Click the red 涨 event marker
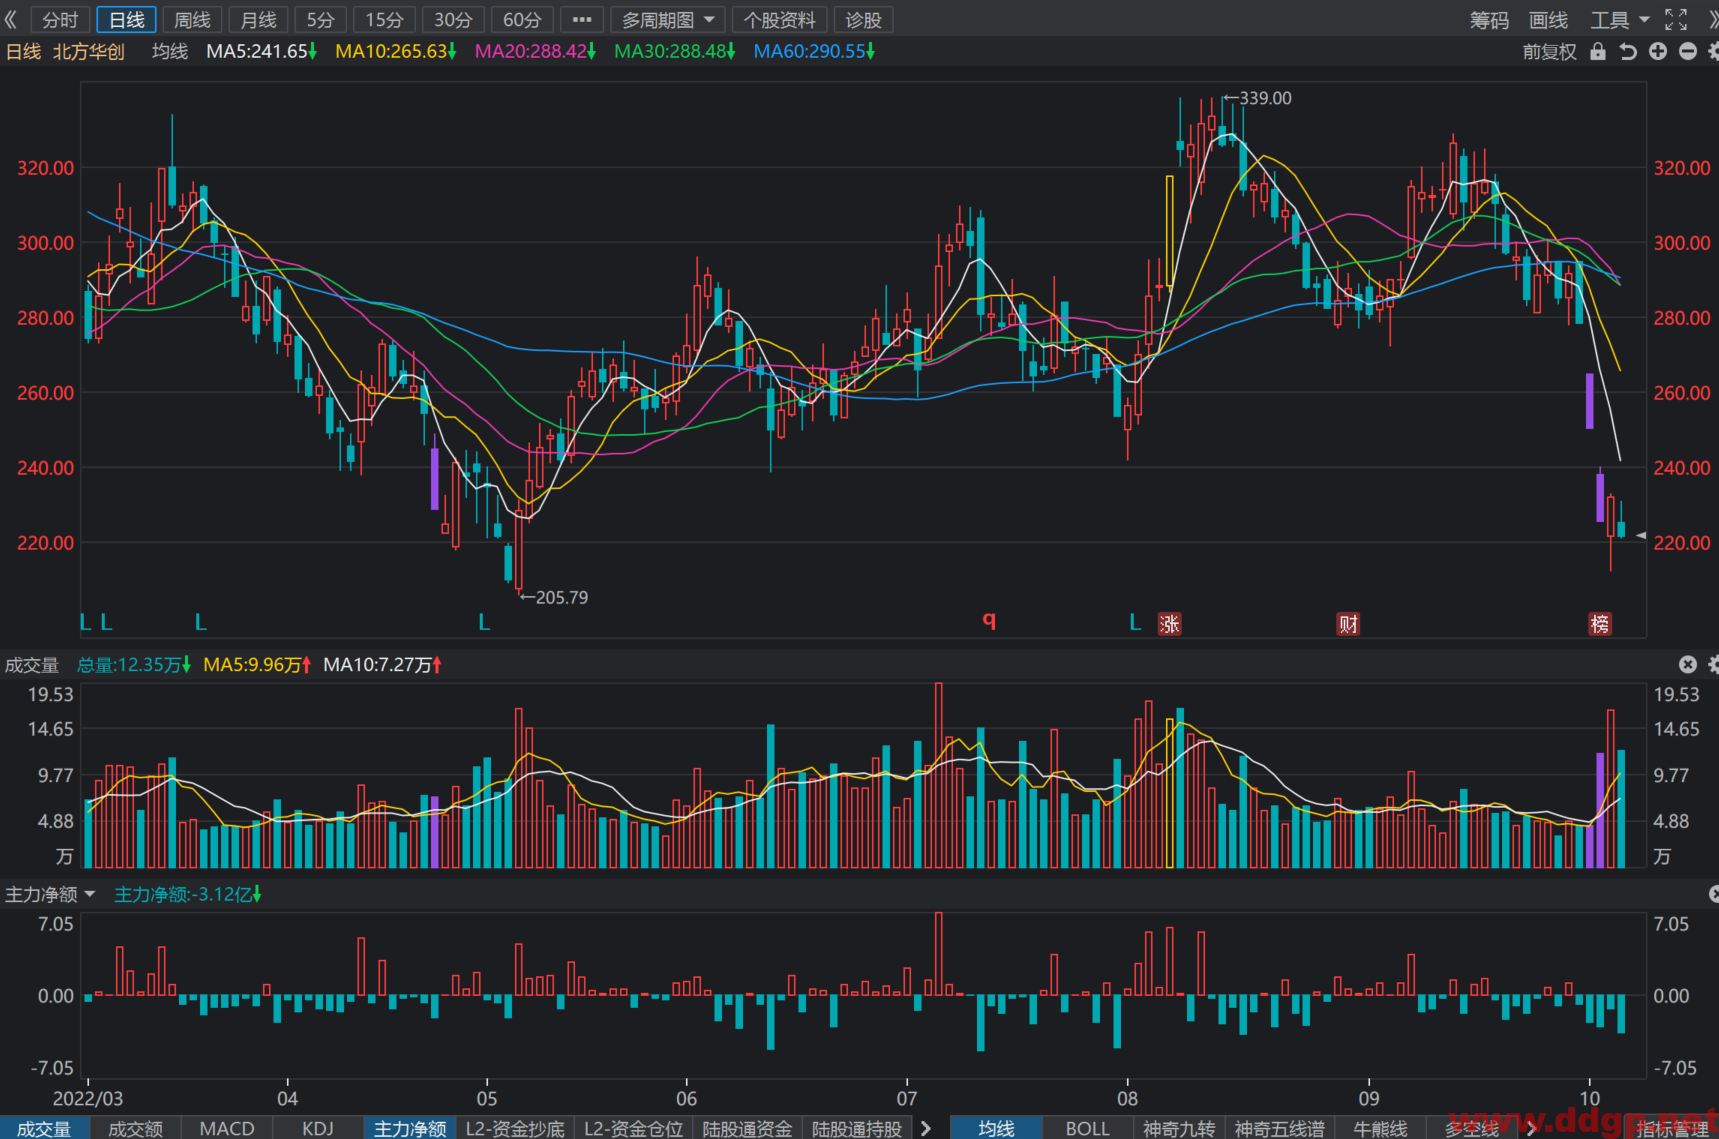Screen dimensions: 1719x1139 coord(1169,624)
